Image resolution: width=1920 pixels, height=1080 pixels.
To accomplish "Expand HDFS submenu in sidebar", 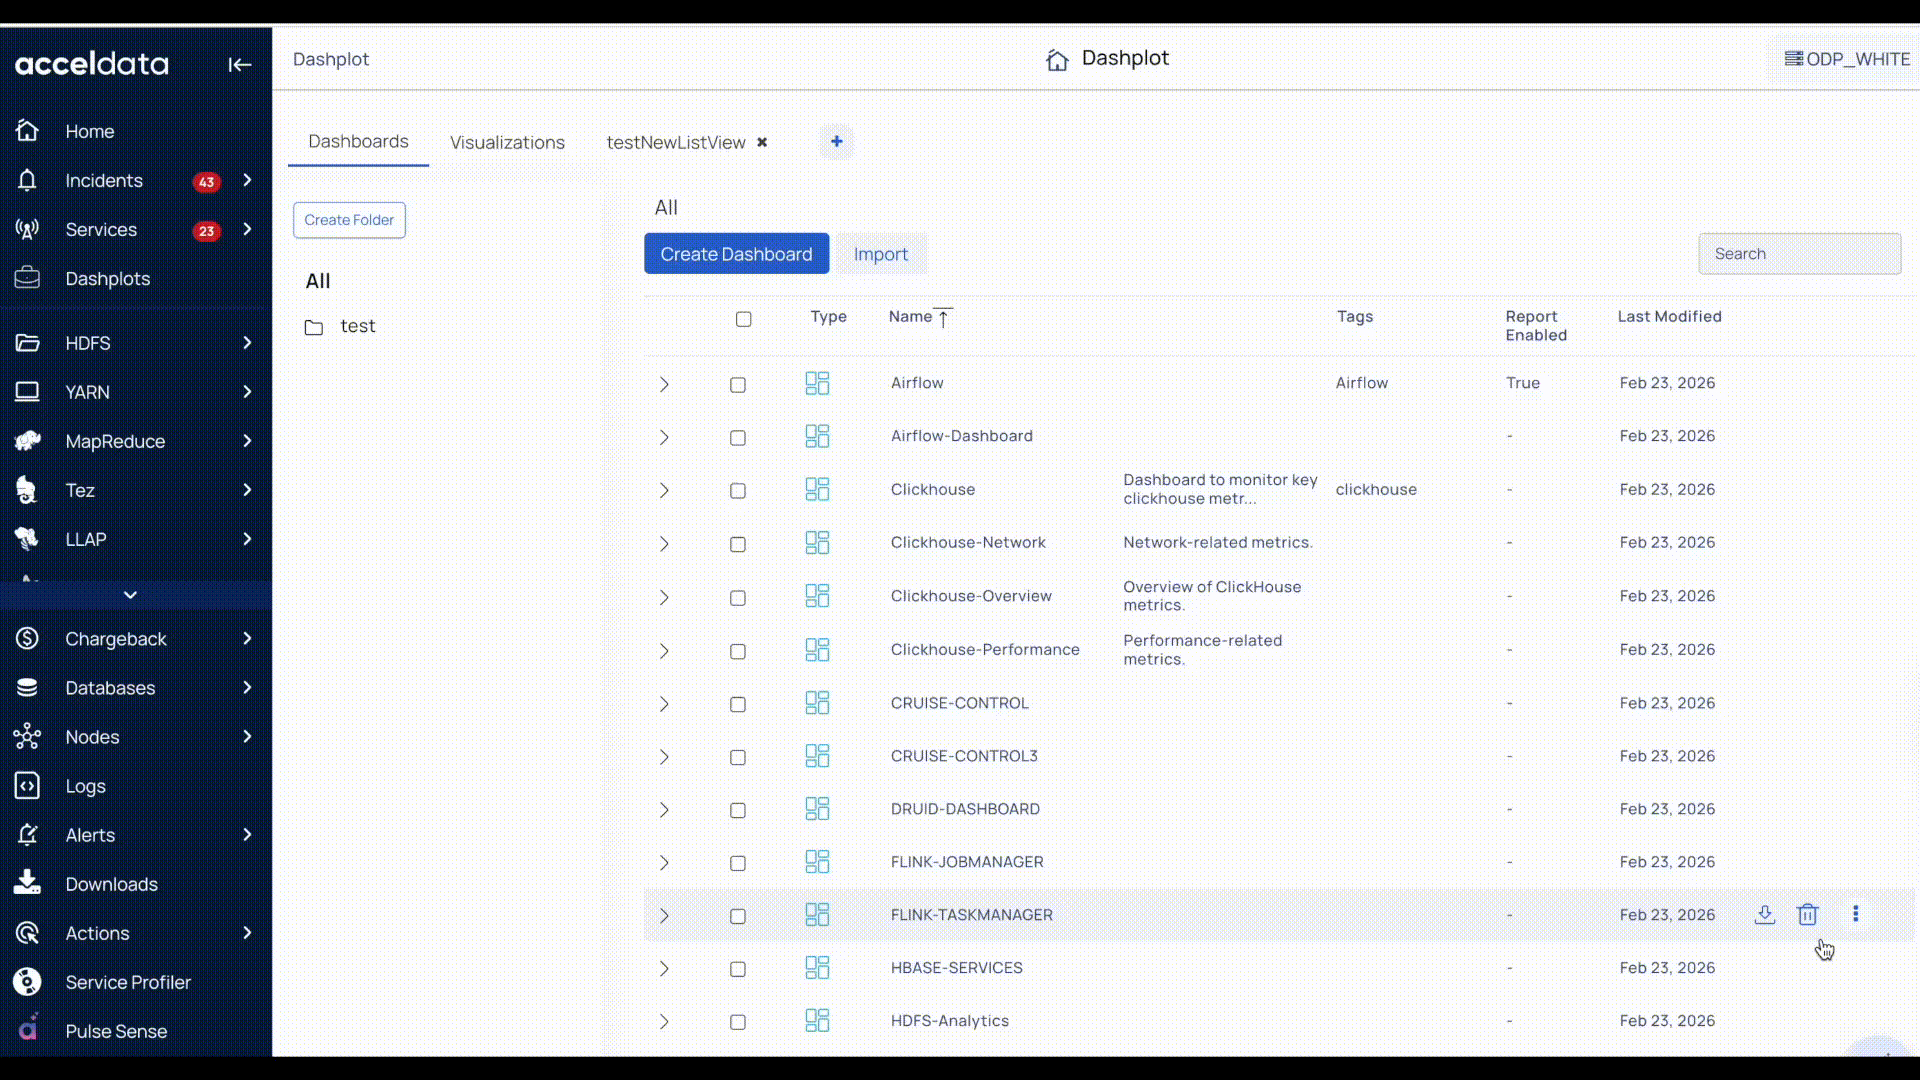I will (247, 343).
